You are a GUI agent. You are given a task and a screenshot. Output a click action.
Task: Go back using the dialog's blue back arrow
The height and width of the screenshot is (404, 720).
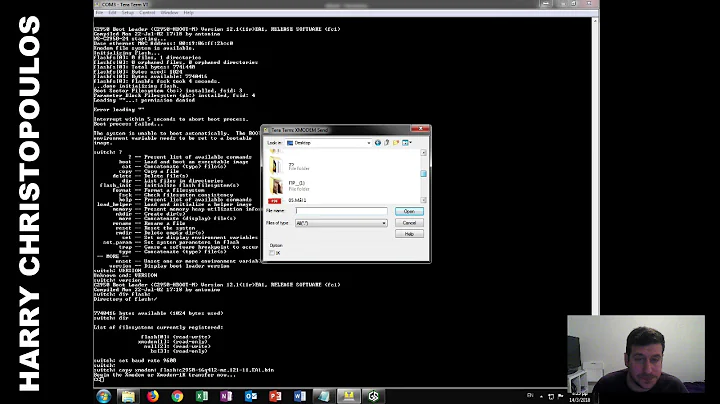click(377, 143)
